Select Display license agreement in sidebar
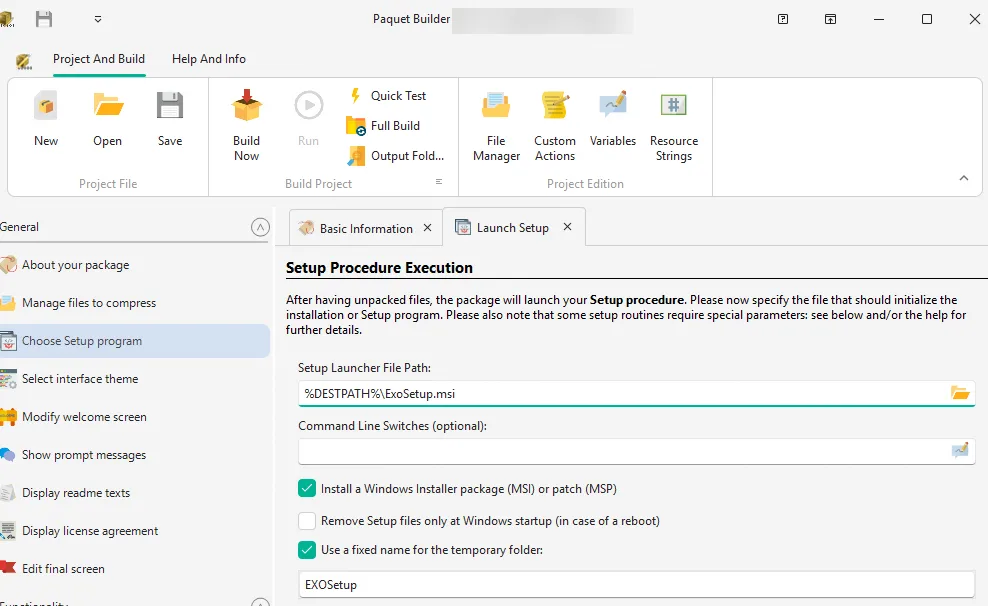 90,531
